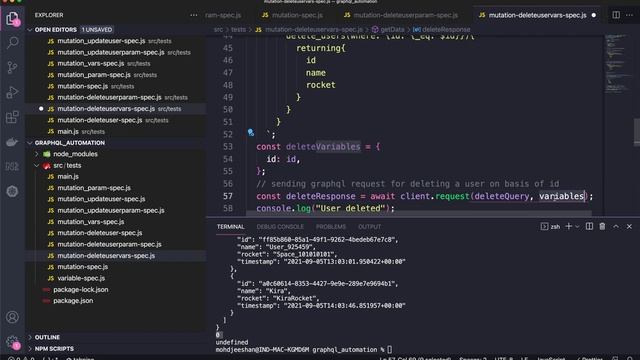Open editor more actions ellipsis
640x360 pixels.
[x=629, y=15]
